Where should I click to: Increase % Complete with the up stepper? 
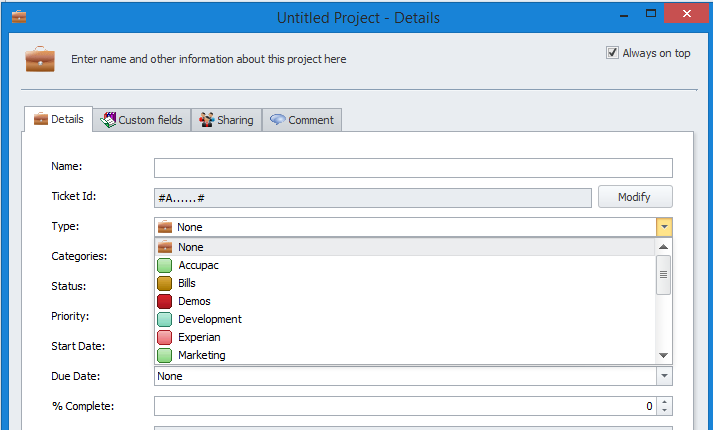pos(665,402)
